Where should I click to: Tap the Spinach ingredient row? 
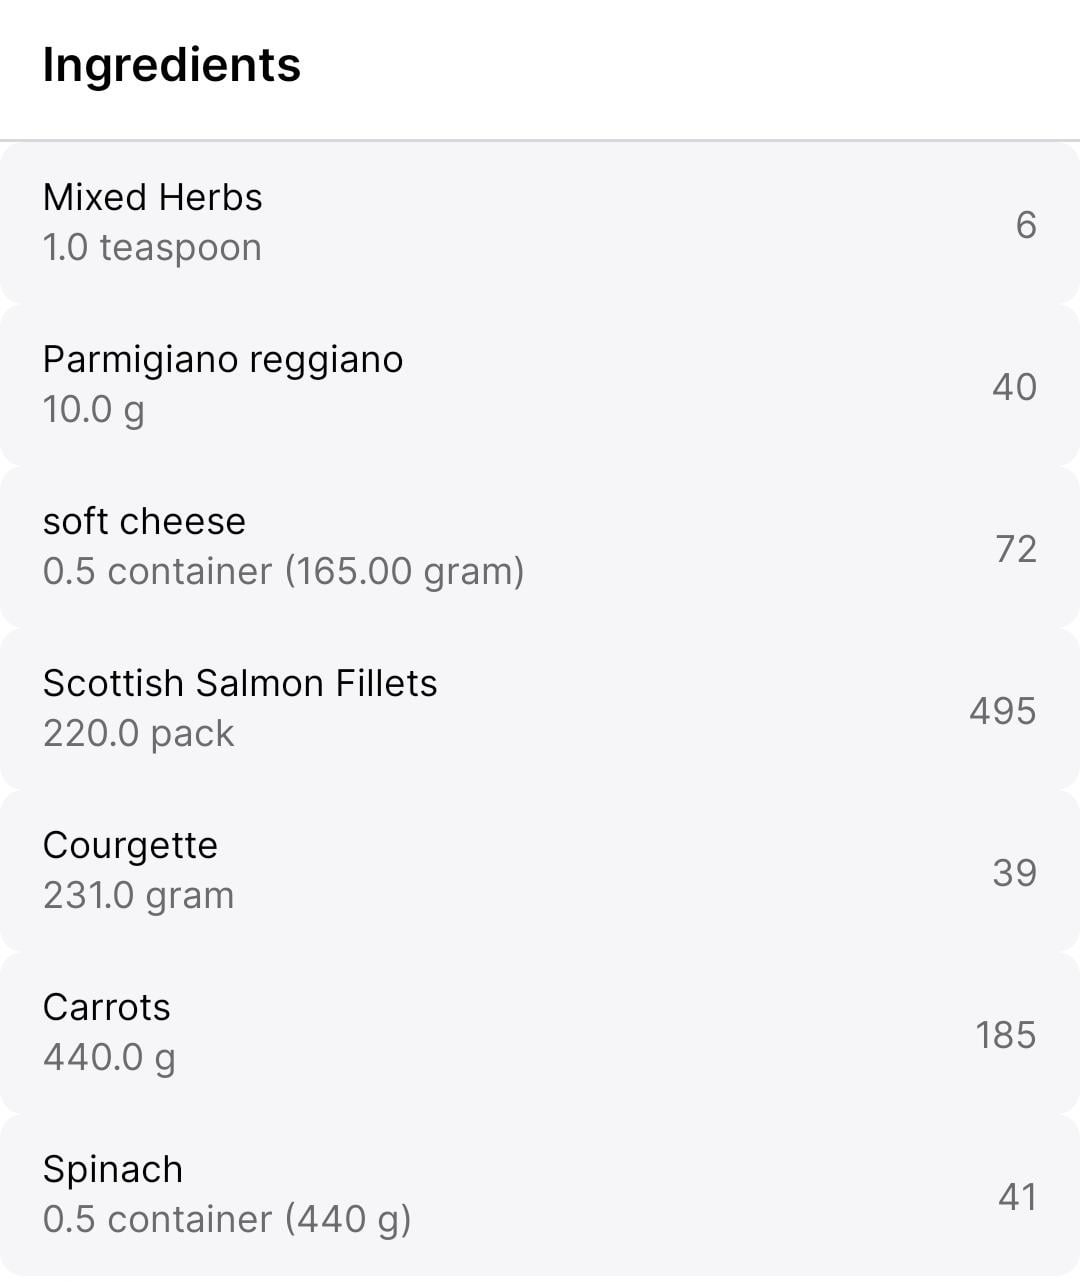coord(540,1195)
